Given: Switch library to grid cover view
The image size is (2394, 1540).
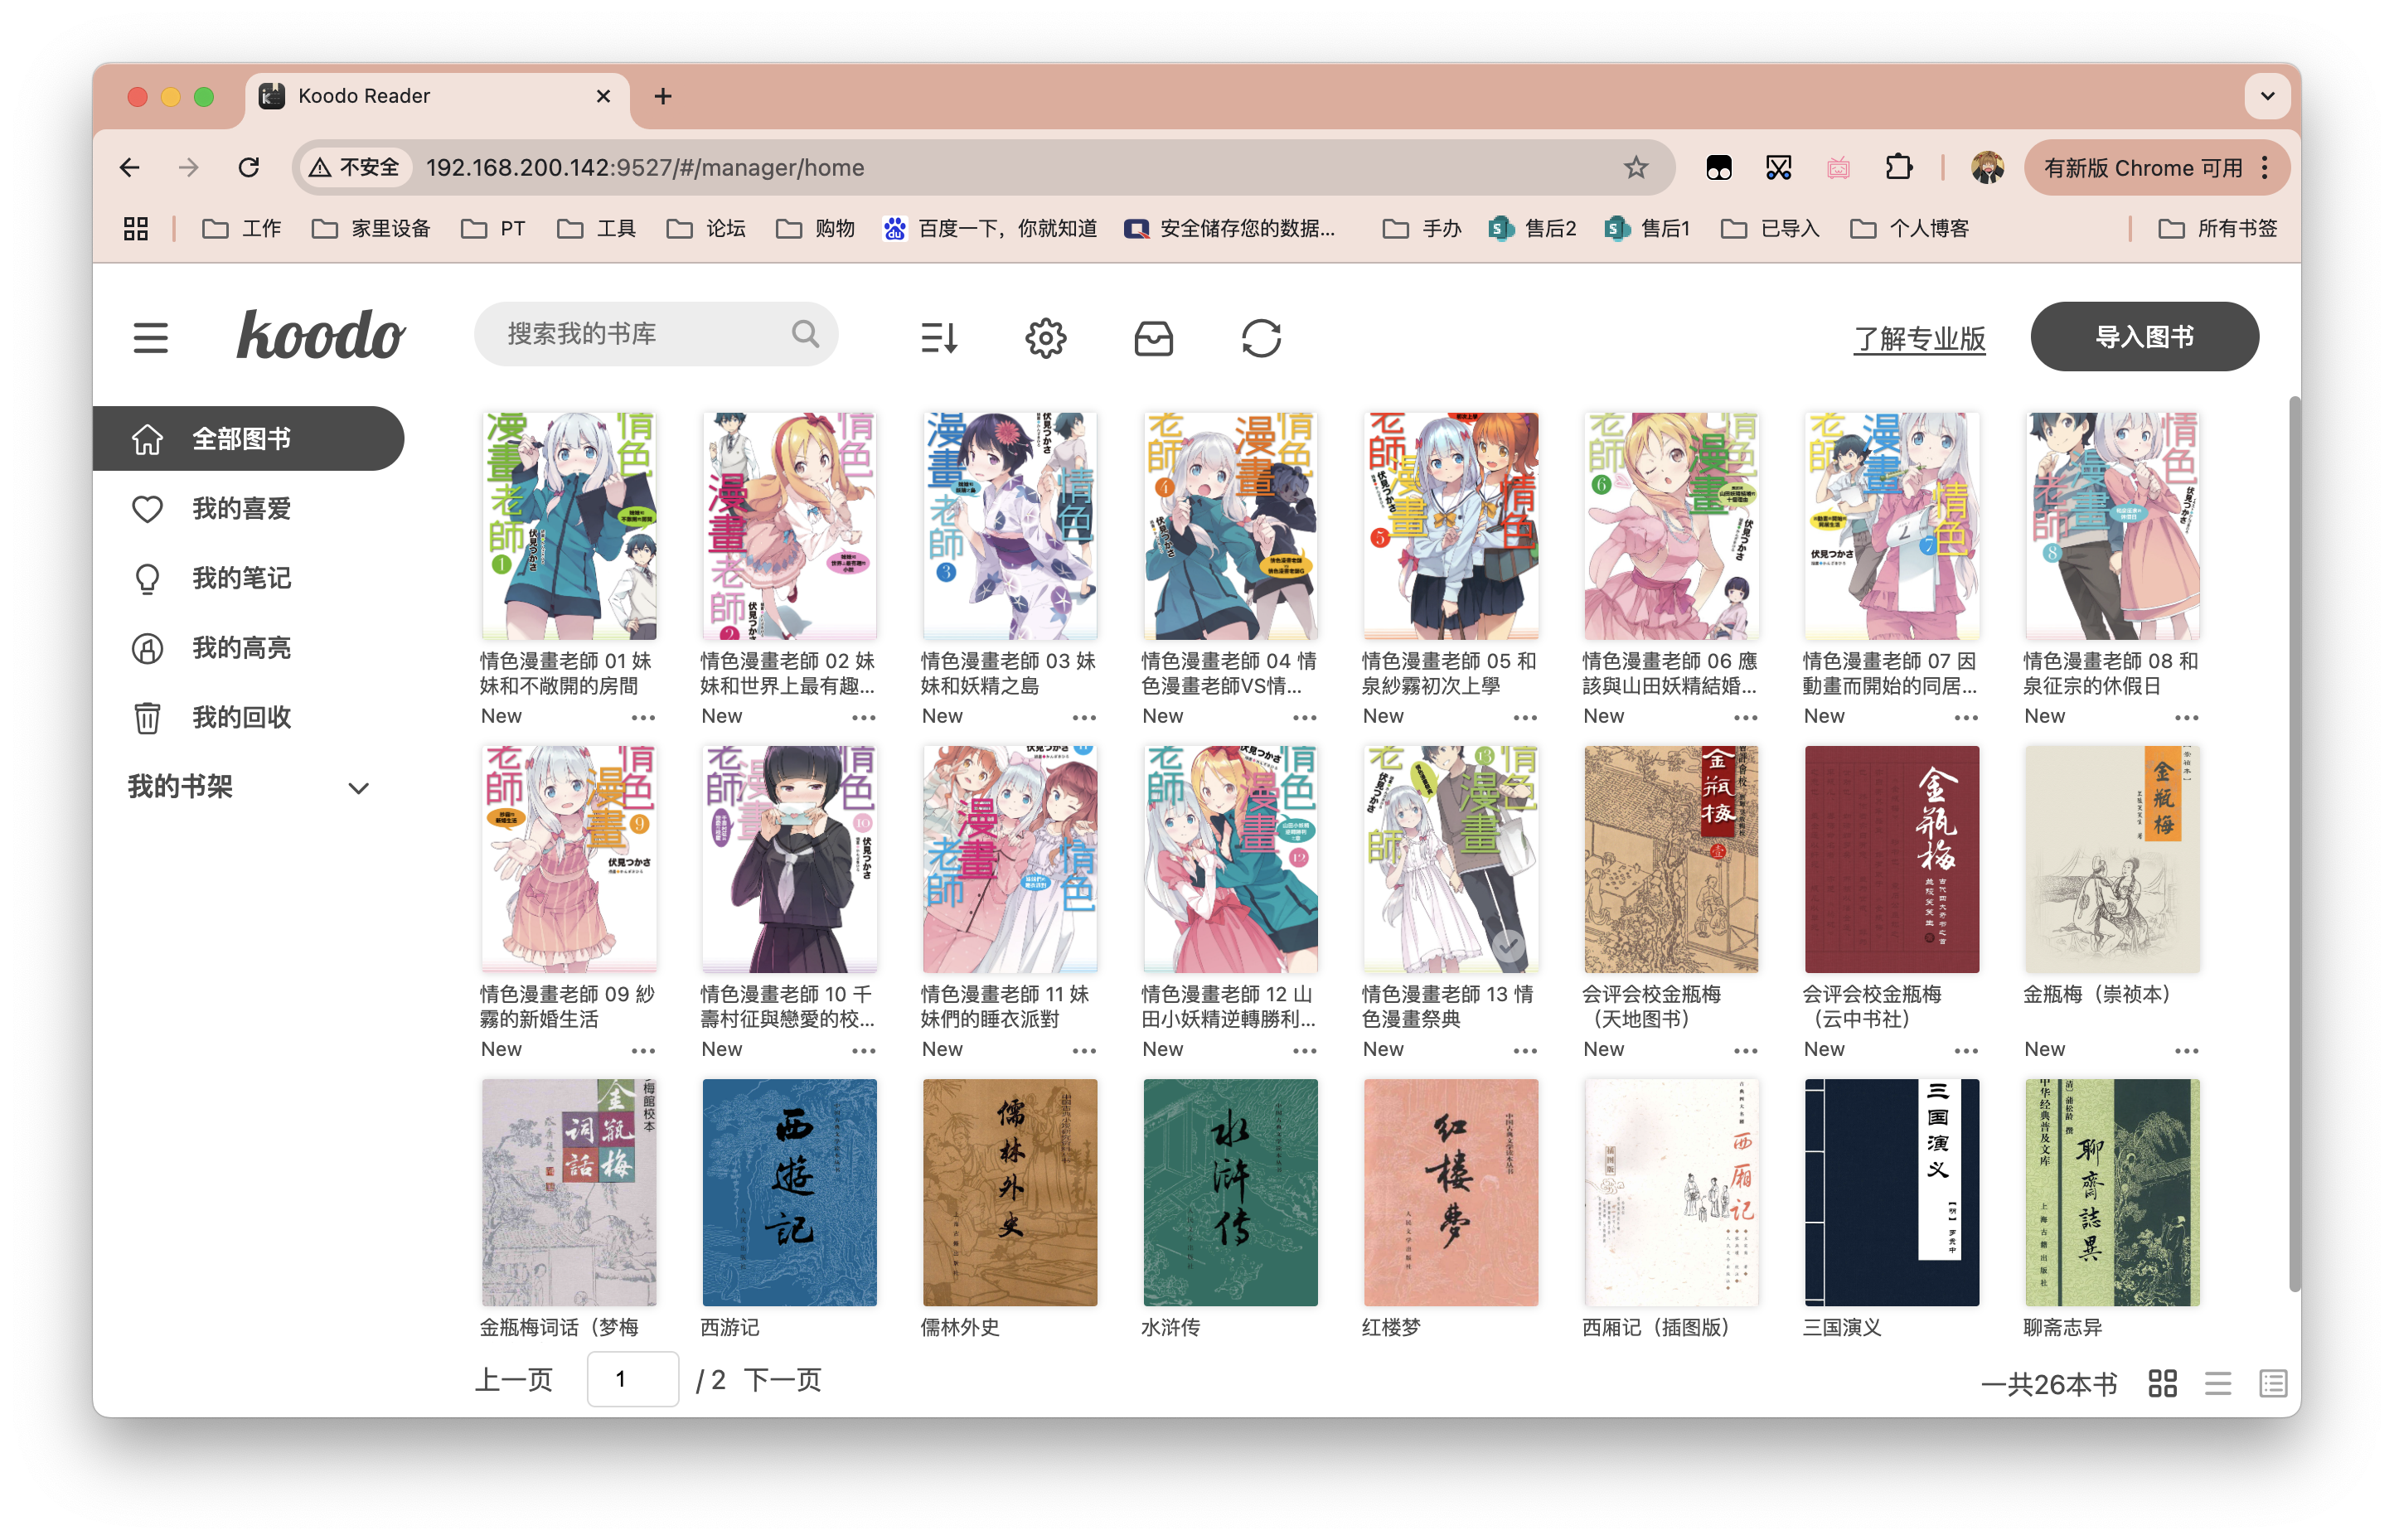Looking at the screenshot, I should click(2162, 1383).
